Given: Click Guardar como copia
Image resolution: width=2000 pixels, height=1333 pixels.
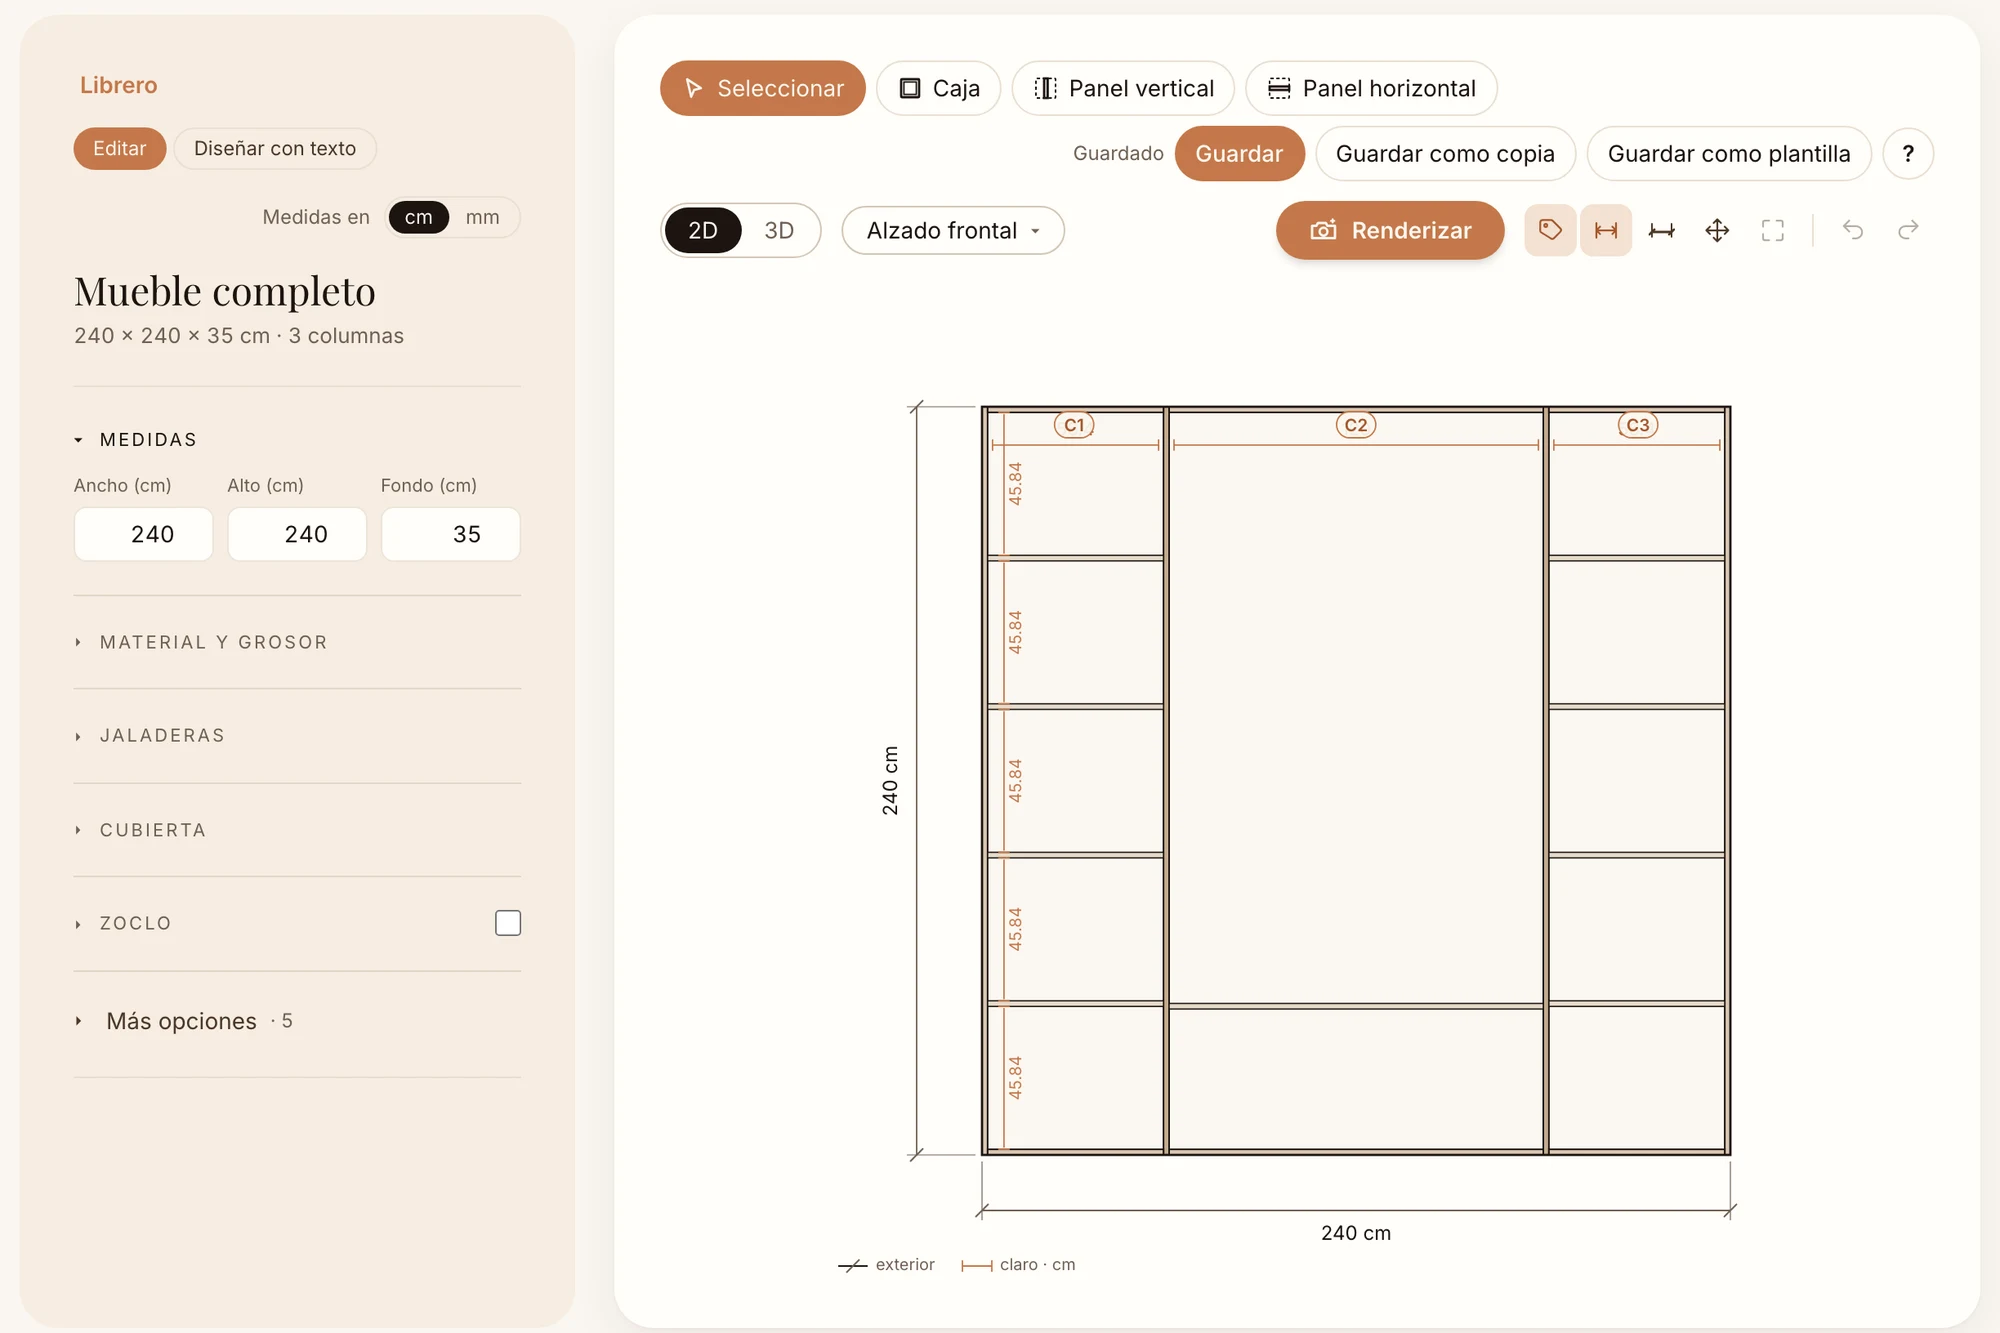Looking at the screenshot, I should pos(1445,154).
